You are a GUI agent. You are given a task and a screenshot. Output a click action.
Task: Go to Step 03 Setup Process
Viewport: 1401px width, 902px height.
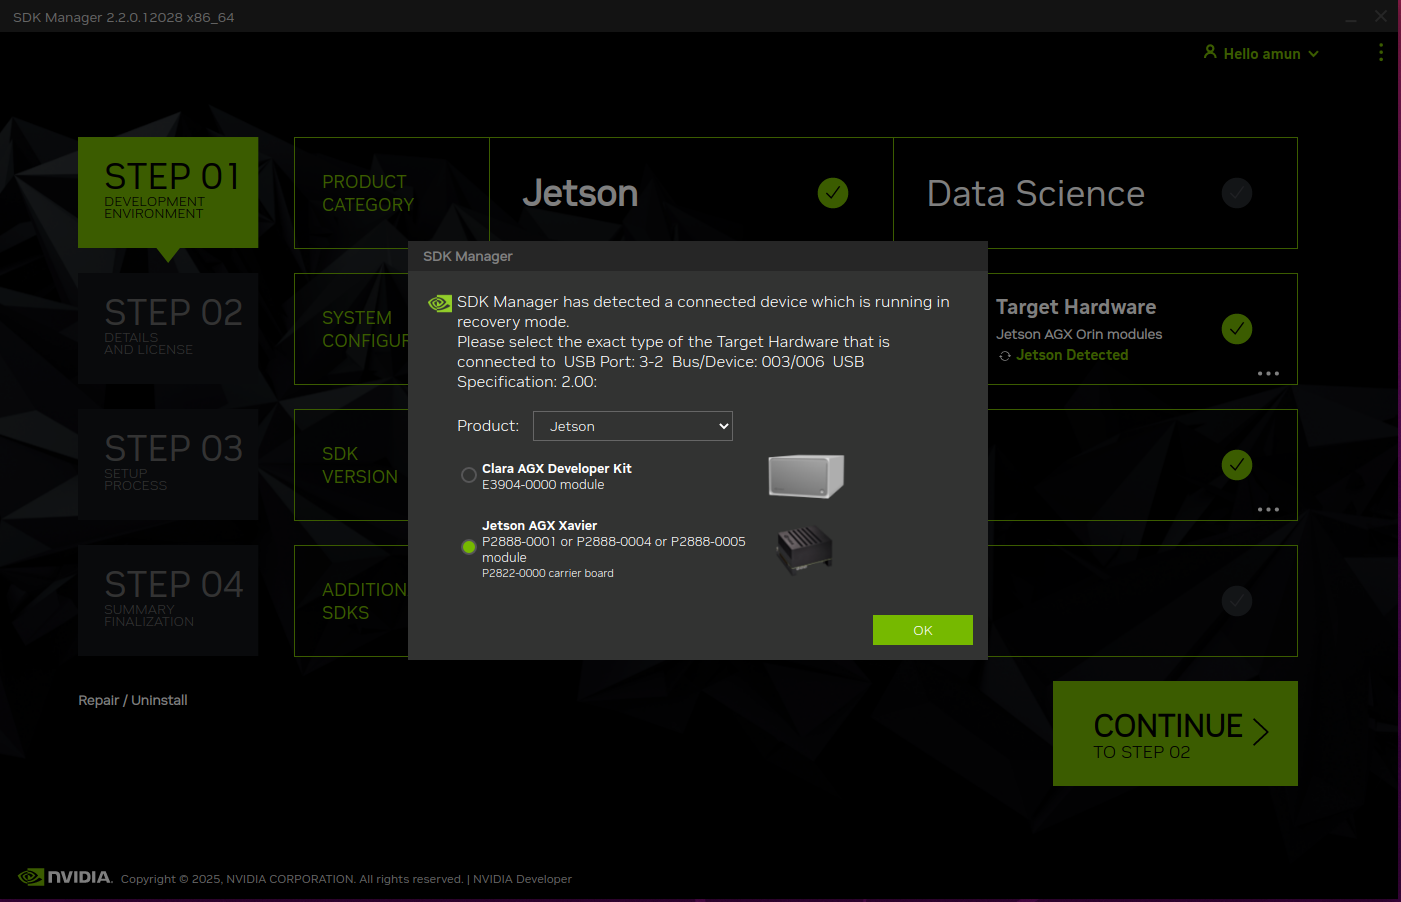pos(168,464)
